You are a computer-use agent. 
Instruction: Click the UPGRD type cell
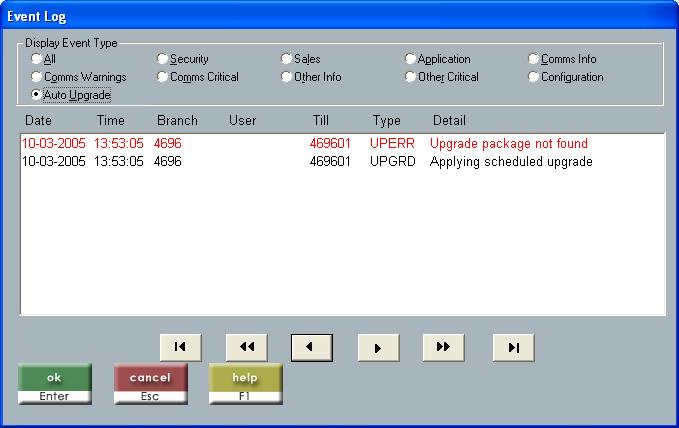point(392,162)
